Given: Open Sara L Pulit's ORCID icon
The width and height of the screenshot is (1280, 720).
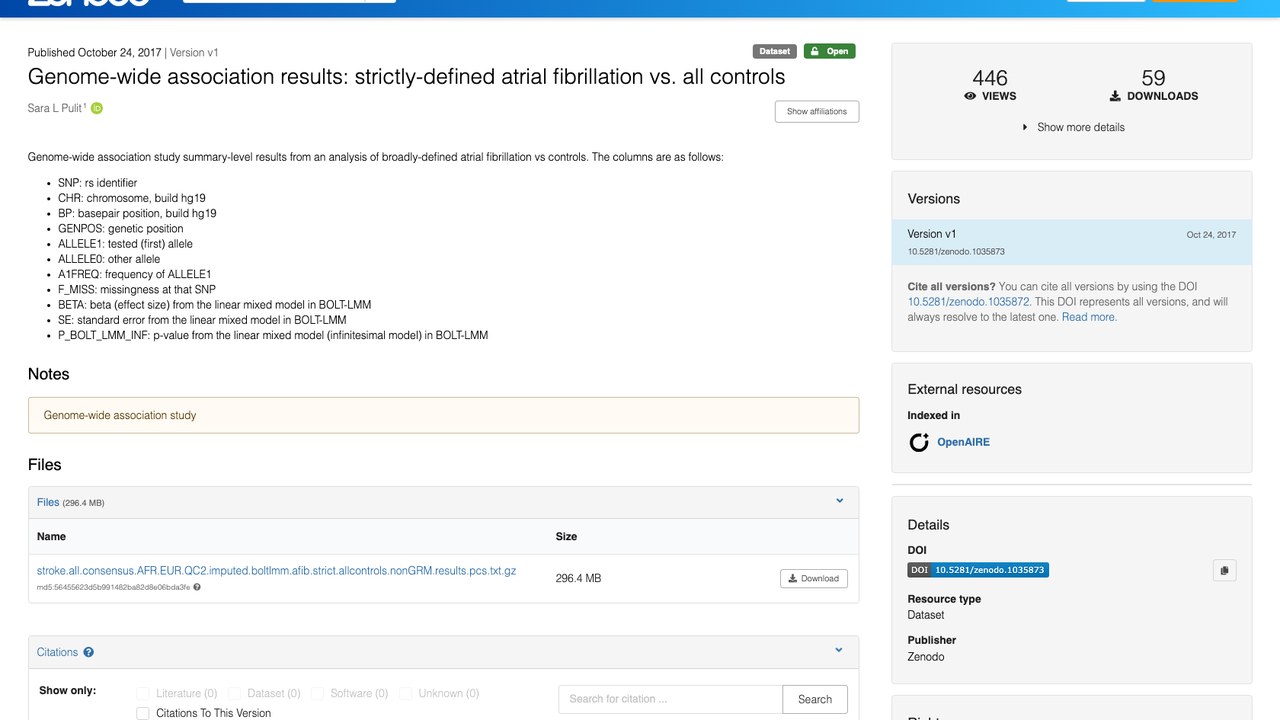Looking at the screenshot, I should pos(97,108).
